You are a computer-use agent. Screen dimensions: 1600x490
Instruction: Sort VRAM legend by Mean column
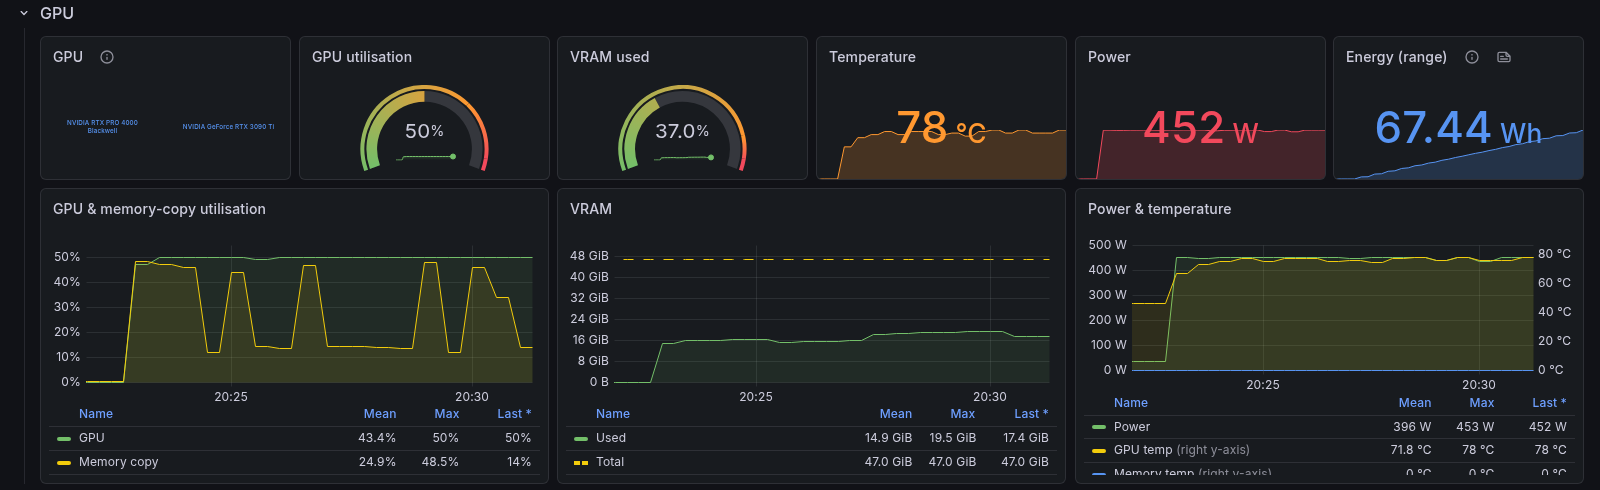[x=896, y=414]
